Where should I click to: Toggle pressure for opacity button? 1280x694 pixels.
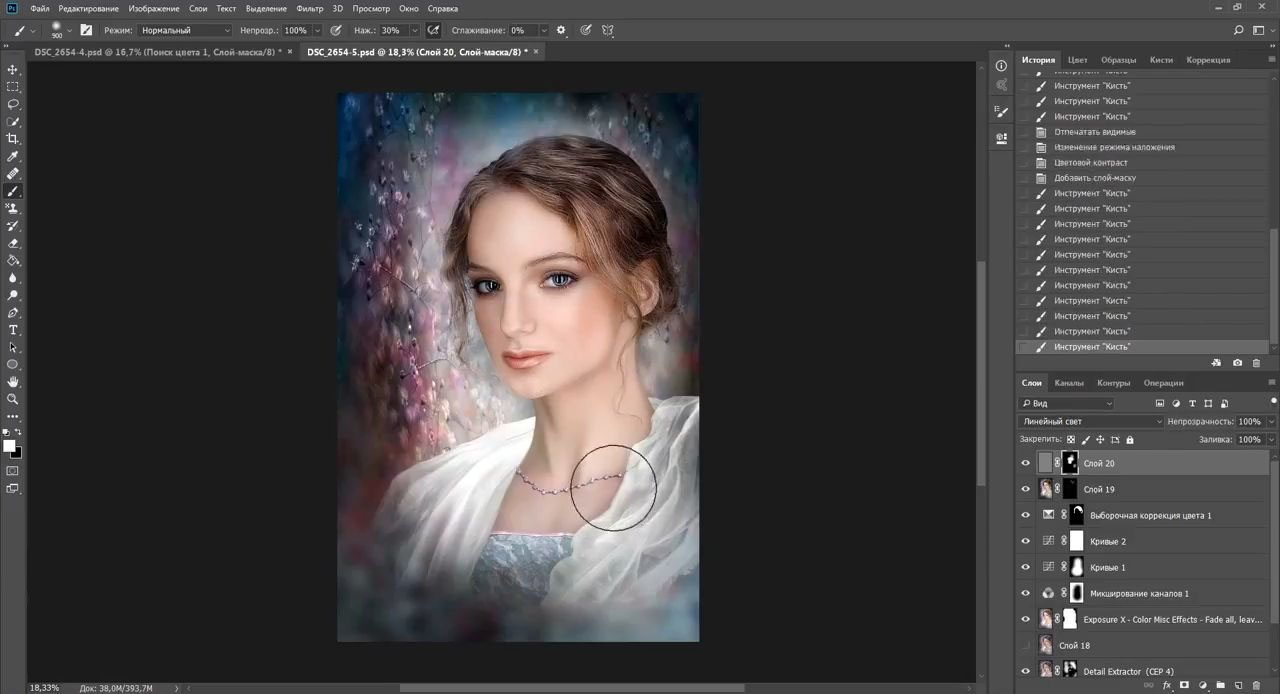click(336, 30)
